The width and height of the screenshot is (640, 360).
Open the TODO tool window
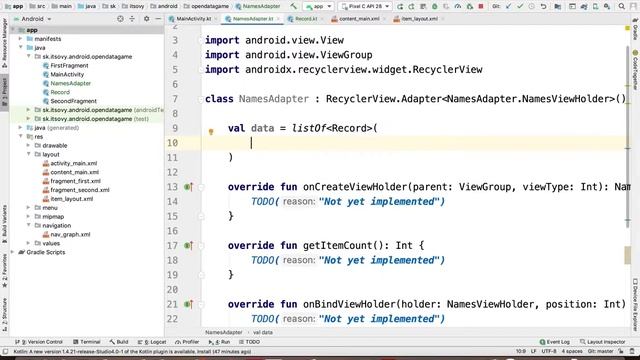[249, 342]
